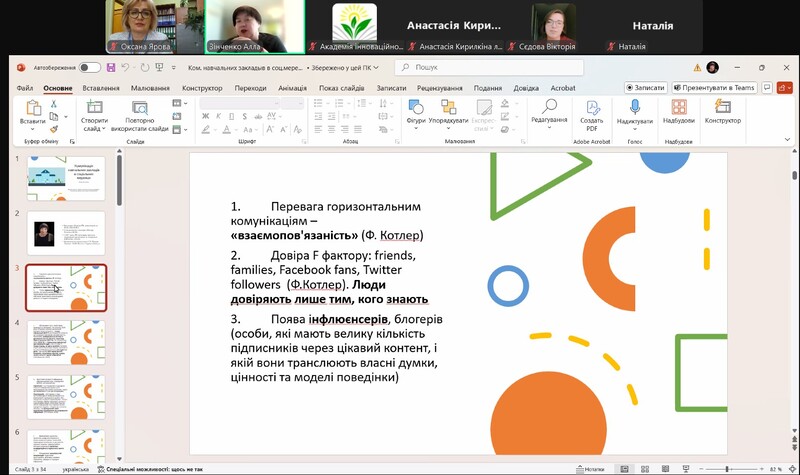This screenshot has height=475, width=800.
Task: Click the user account avatar
Action: pos(713,67)
